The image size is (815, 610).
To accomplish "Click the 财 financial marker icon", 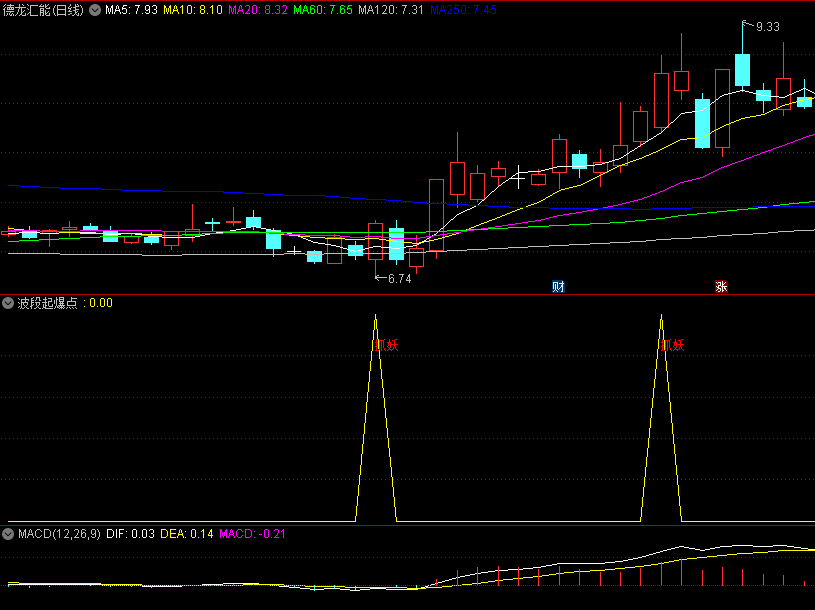I will [x=558, y=286].
